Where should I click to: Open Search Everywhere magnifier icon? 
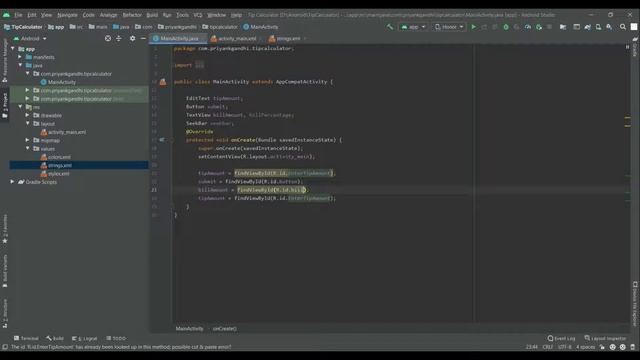pyautogui.click(x=622, y=27)
